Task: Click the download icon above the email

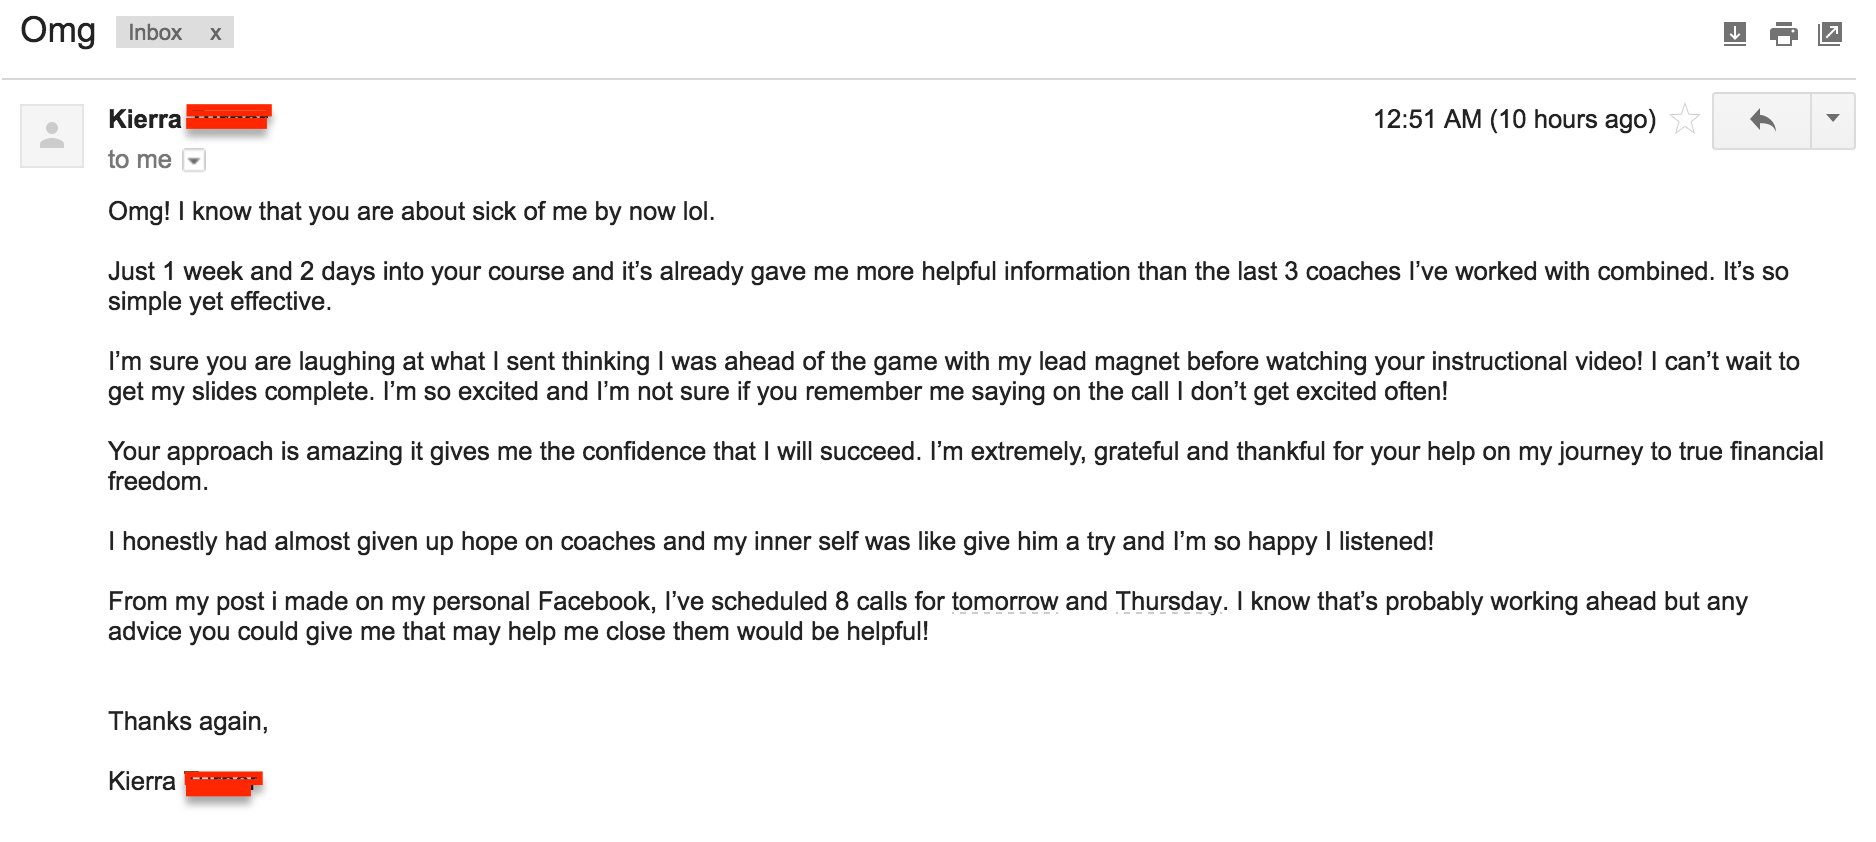Action: (1735, 34)
